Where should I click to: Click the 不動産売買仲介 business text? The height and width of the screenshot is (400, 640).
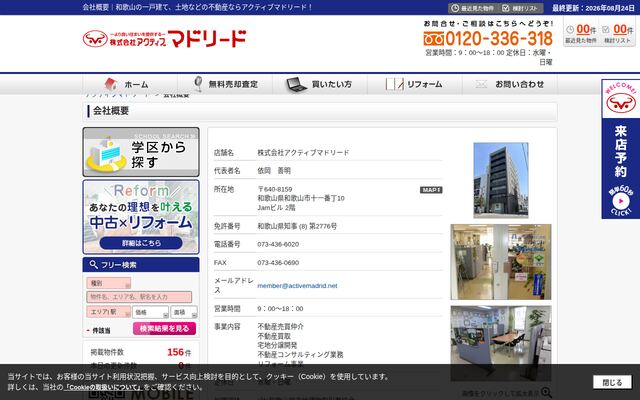point(280,327)
